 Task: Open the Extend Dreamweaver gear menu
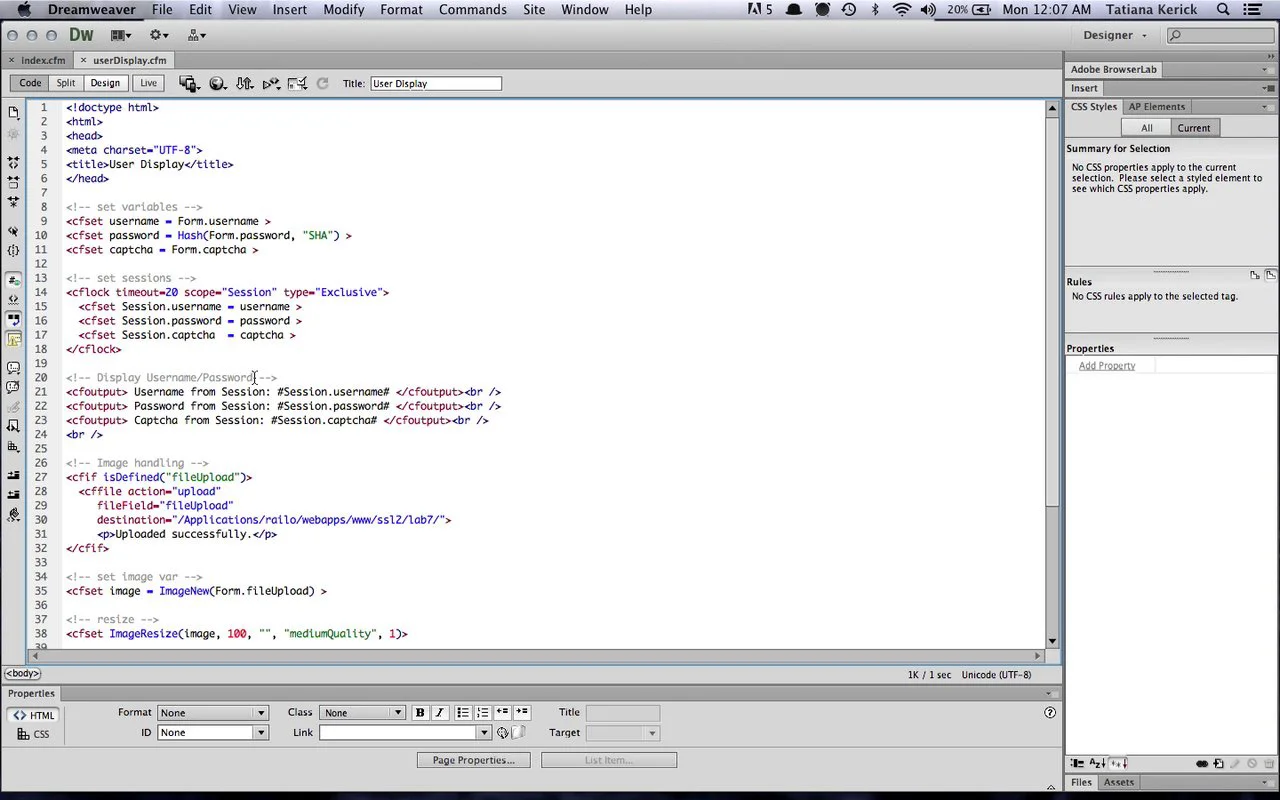159,35
